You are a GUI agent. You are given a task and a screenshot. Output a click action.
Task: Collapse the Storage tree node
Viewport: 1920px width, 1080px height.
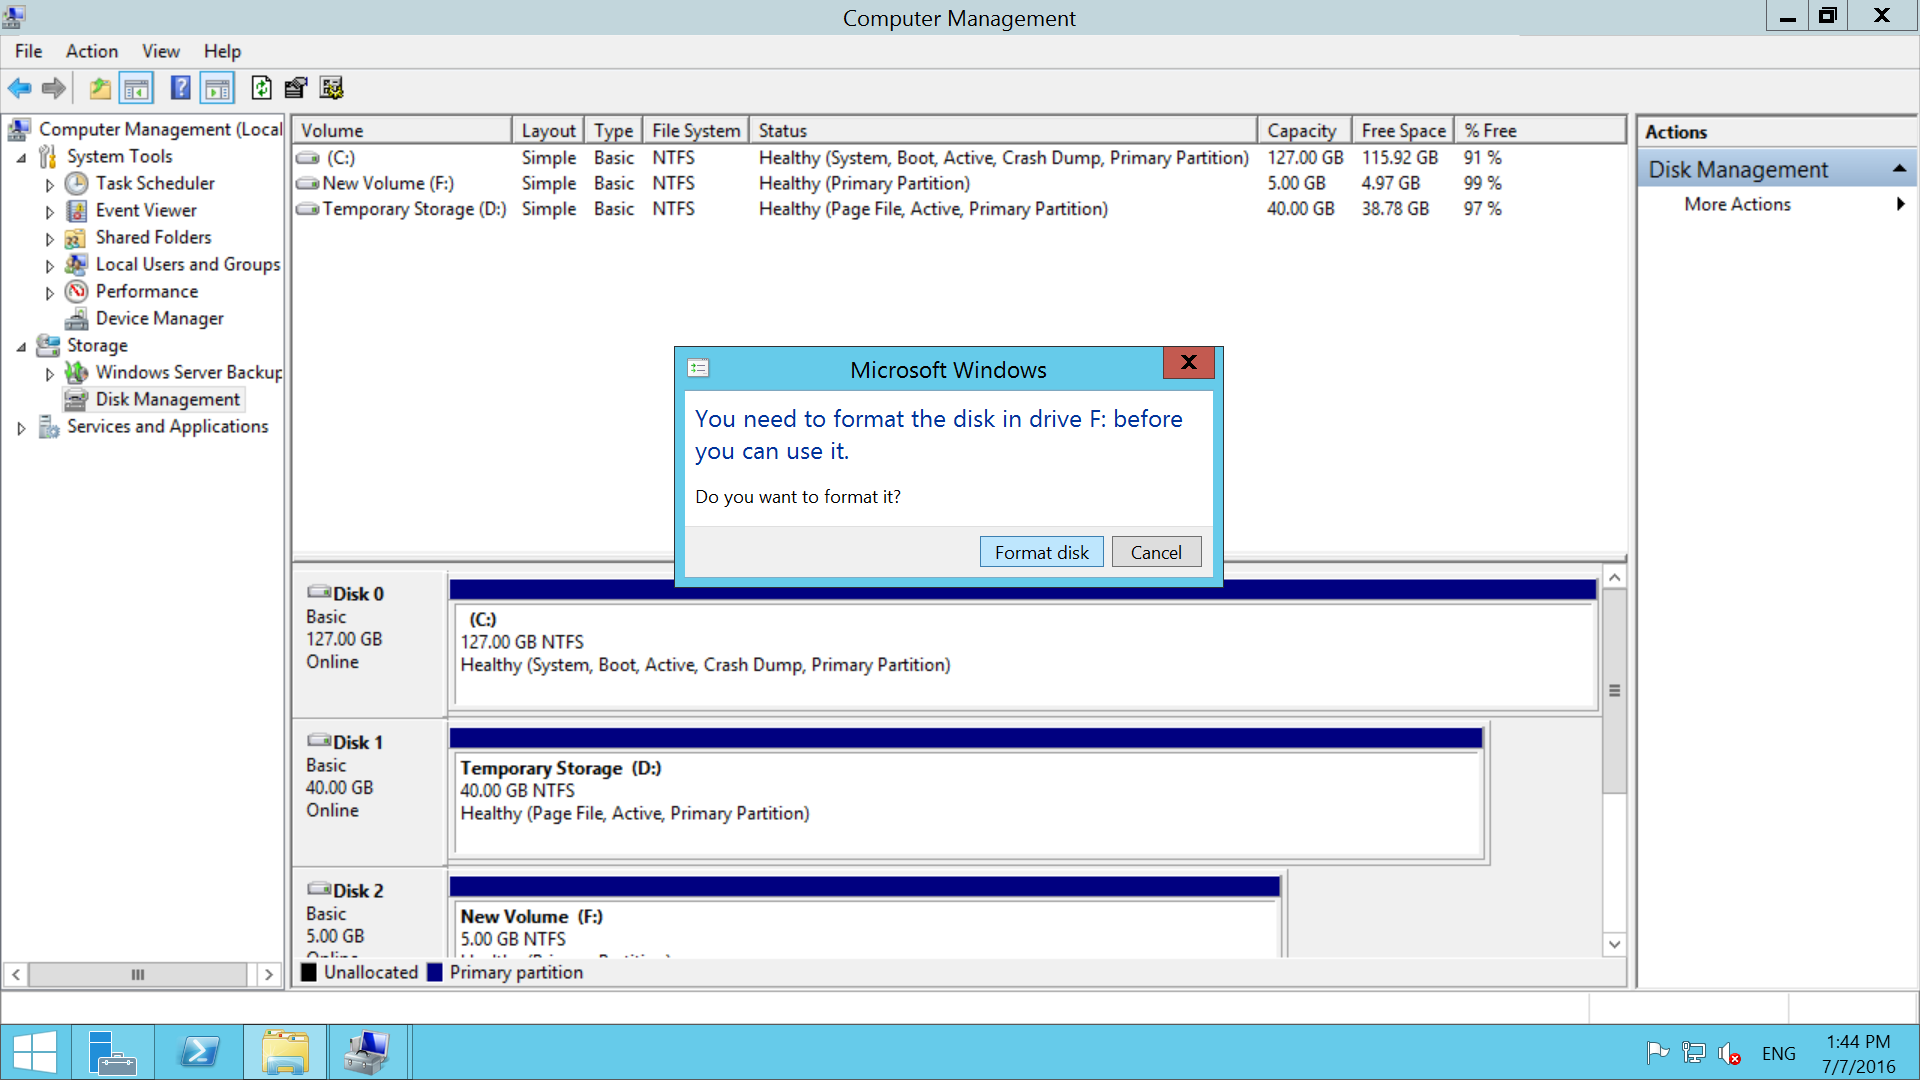pyautogui.click(x=22, y=346)
